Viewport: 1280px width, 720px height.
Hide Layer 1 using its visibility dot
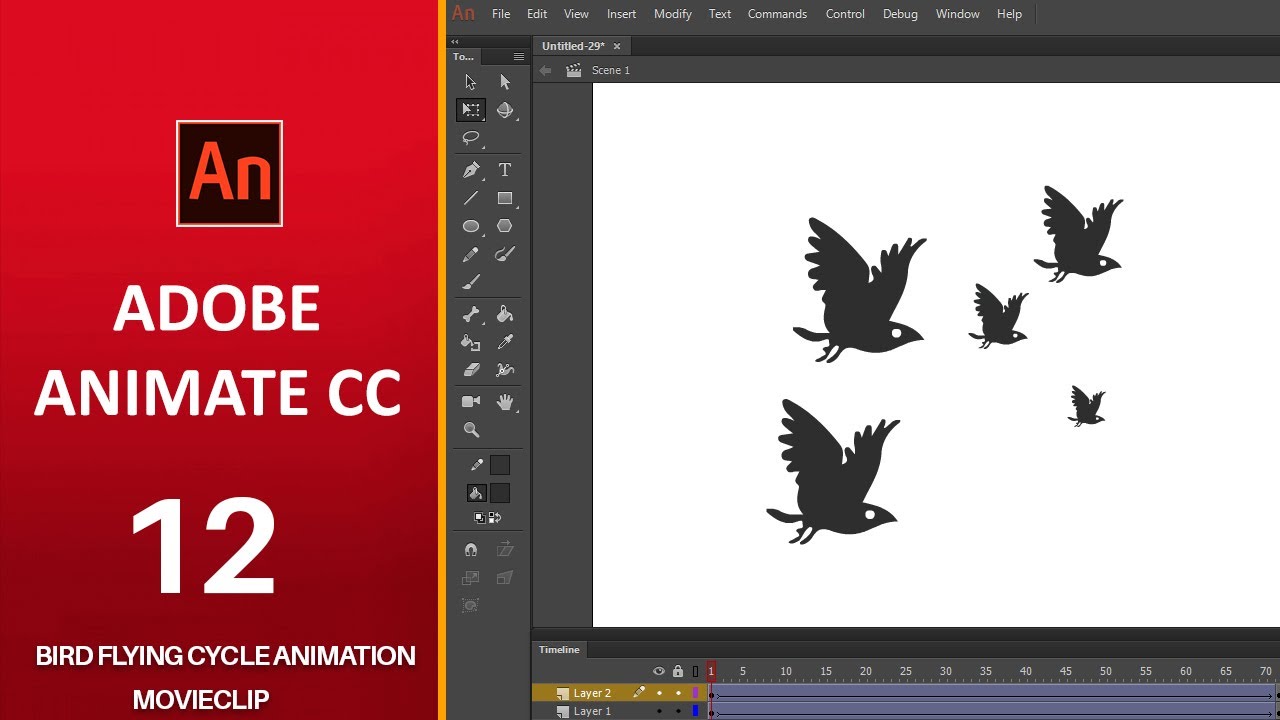(659, 711)
